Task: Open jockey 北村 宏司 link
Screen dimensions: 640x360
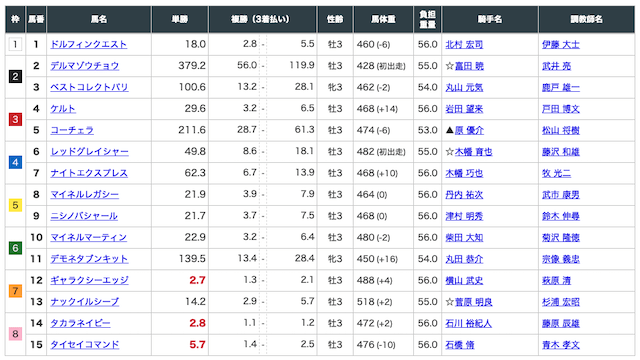Action: pyautogui.click(x=464, y=44)
